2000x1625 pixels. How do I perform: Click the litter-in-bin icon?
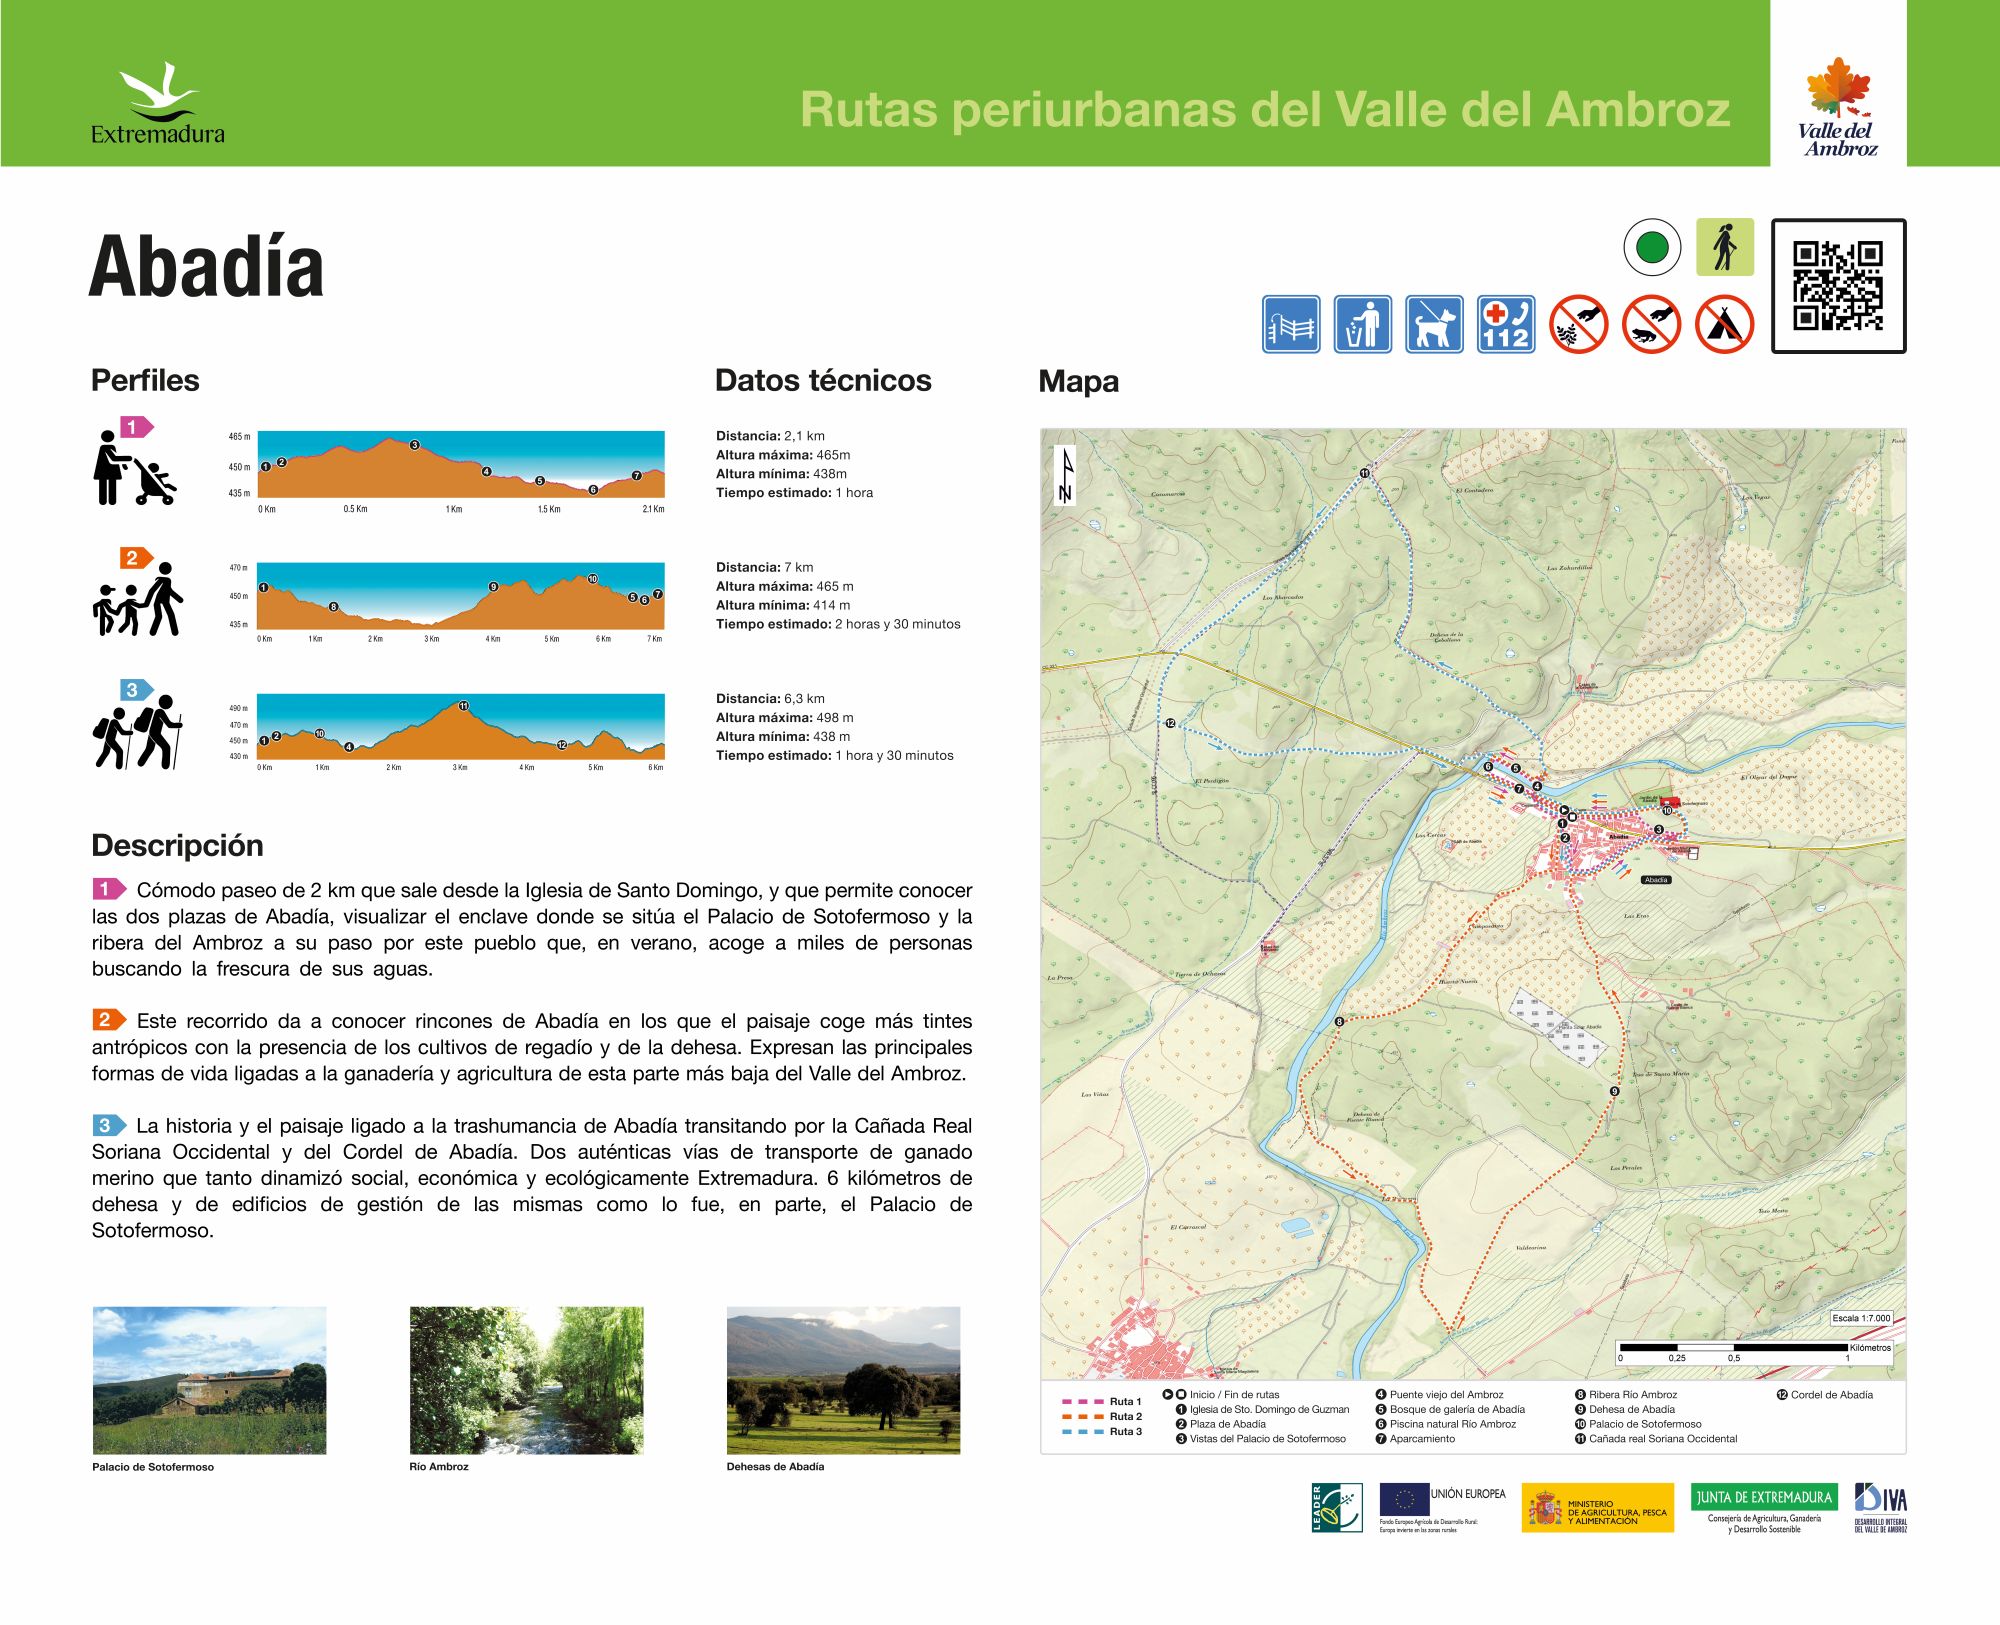(1363, 324)
